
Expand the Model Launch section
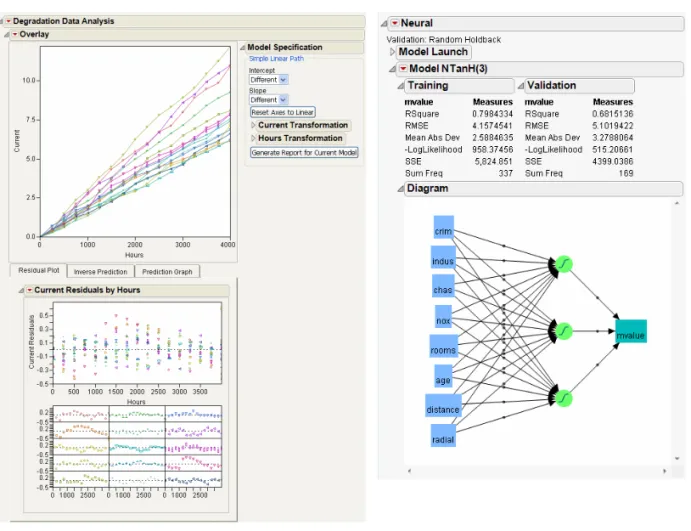(392, 52)
